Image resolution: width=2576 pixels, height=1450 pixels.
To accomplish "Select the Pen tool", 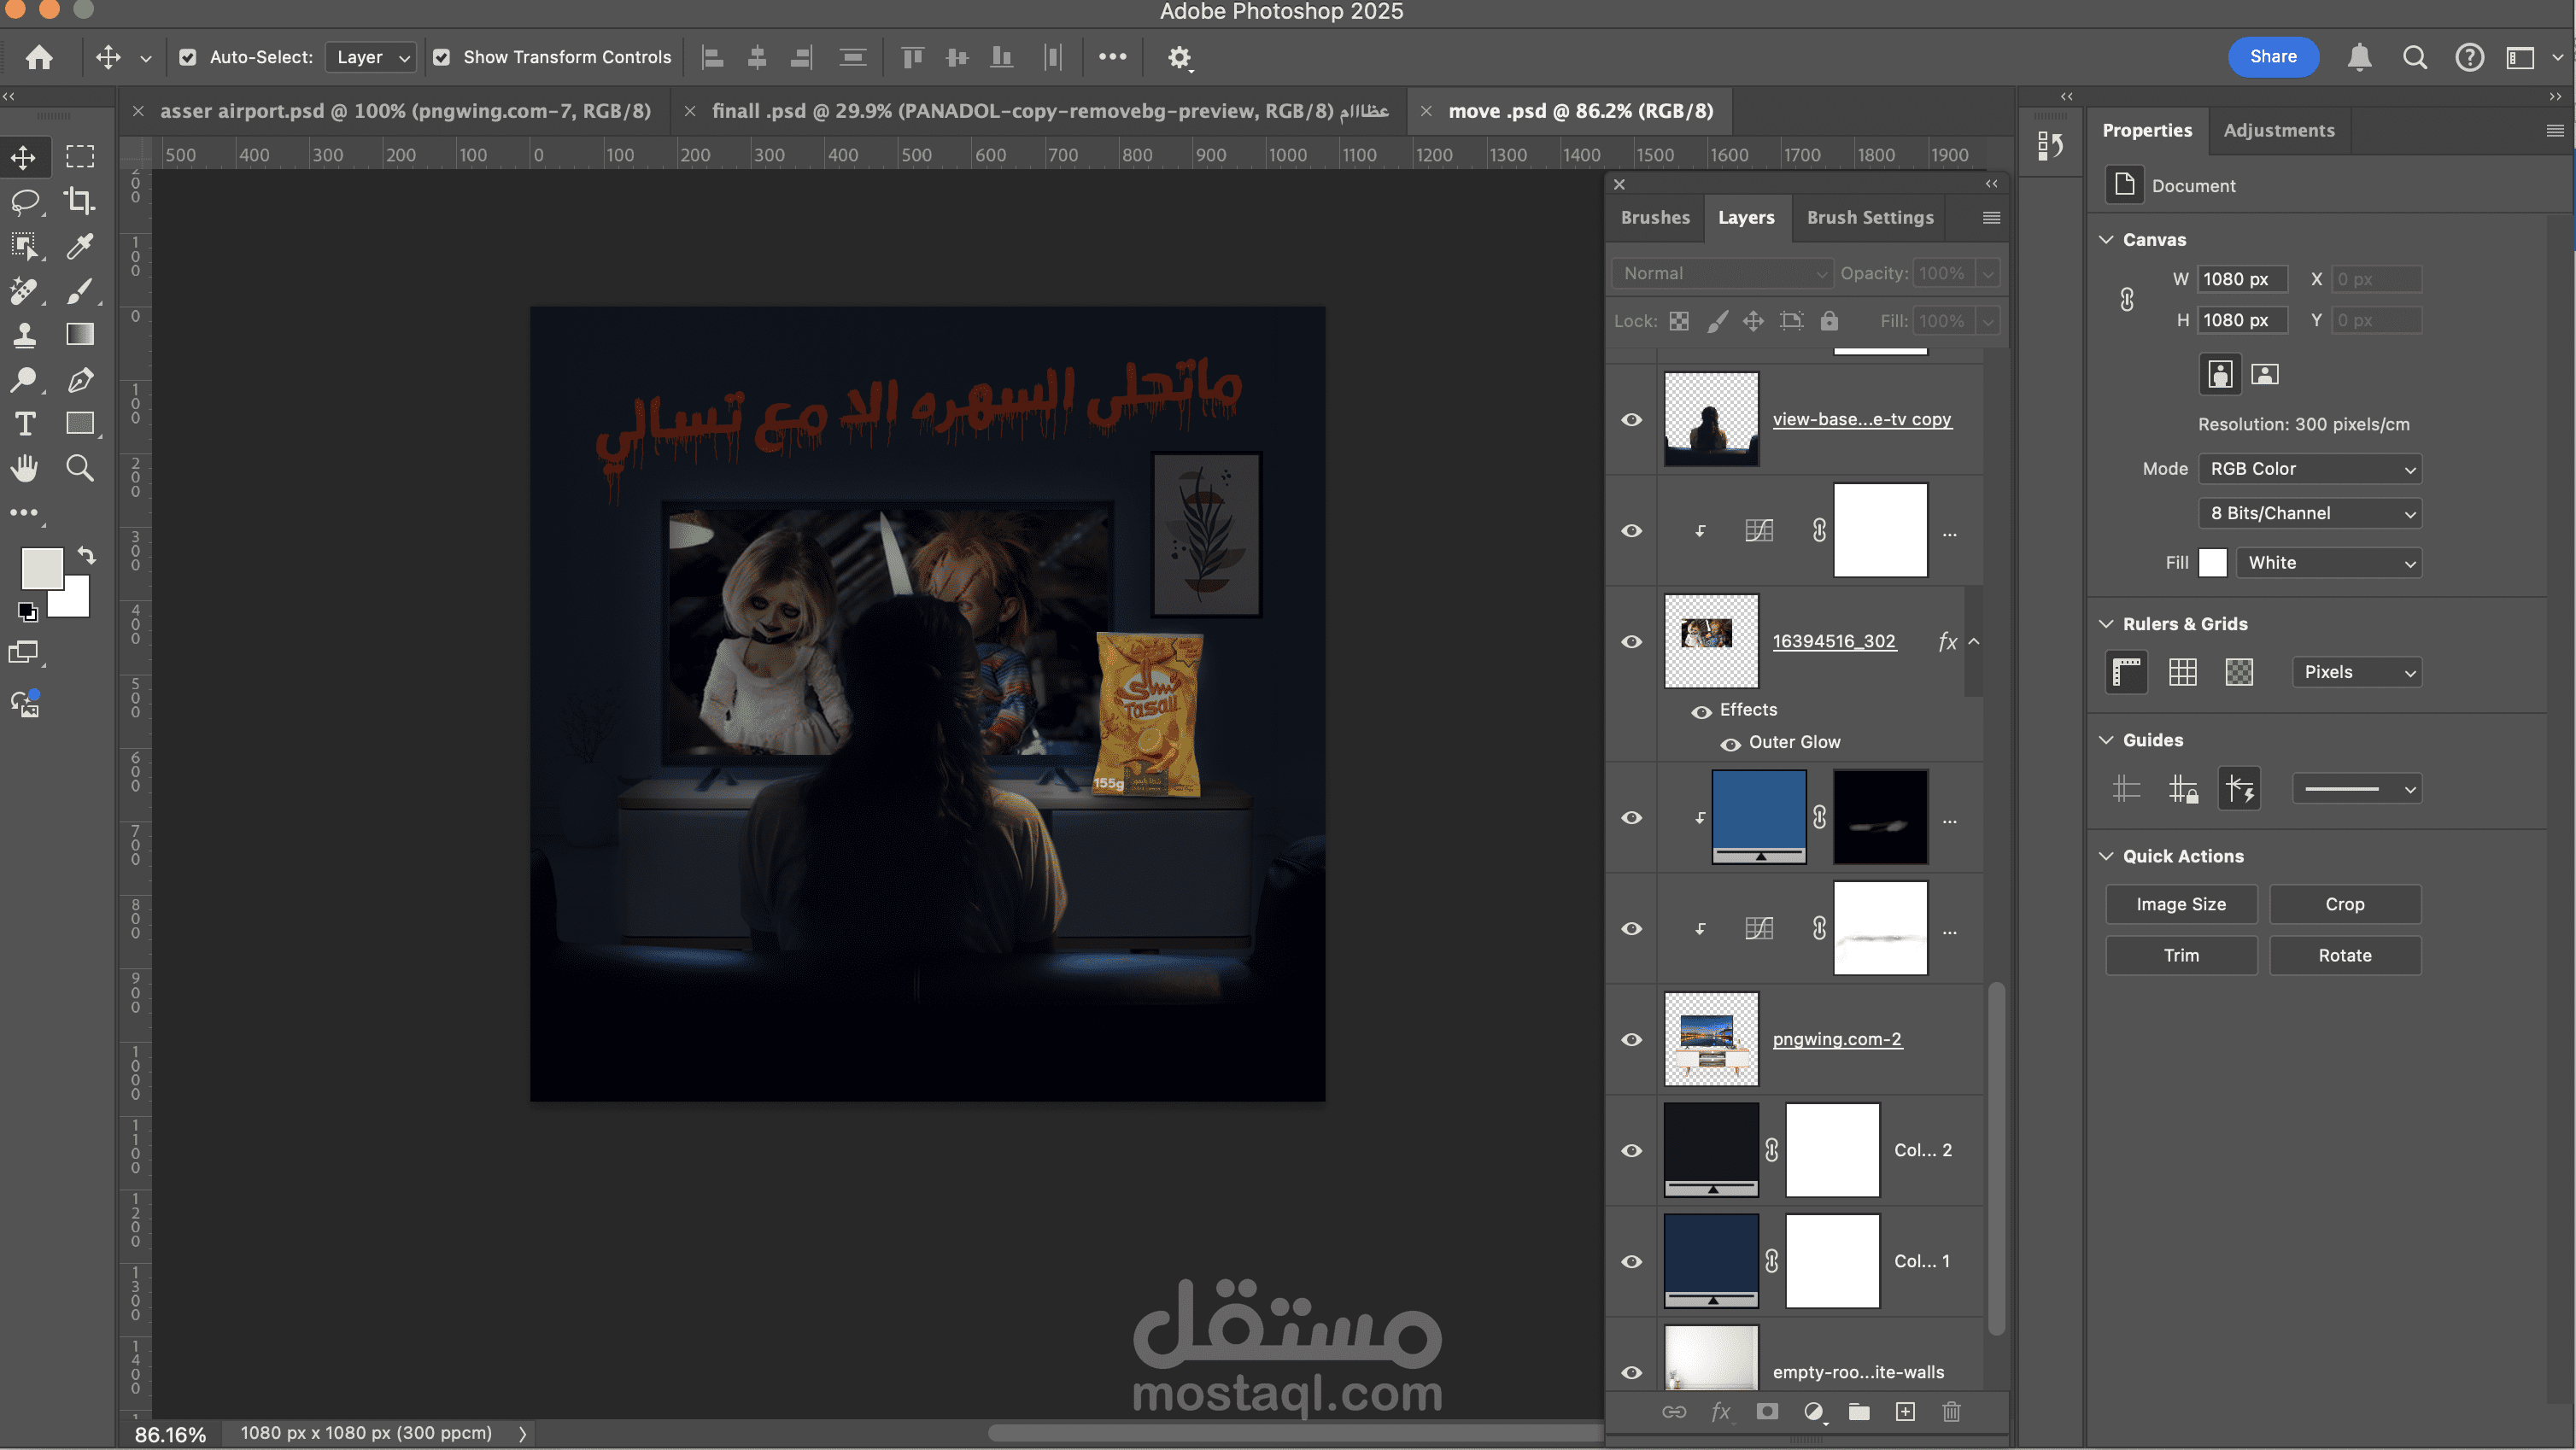I will pos(80,380).
